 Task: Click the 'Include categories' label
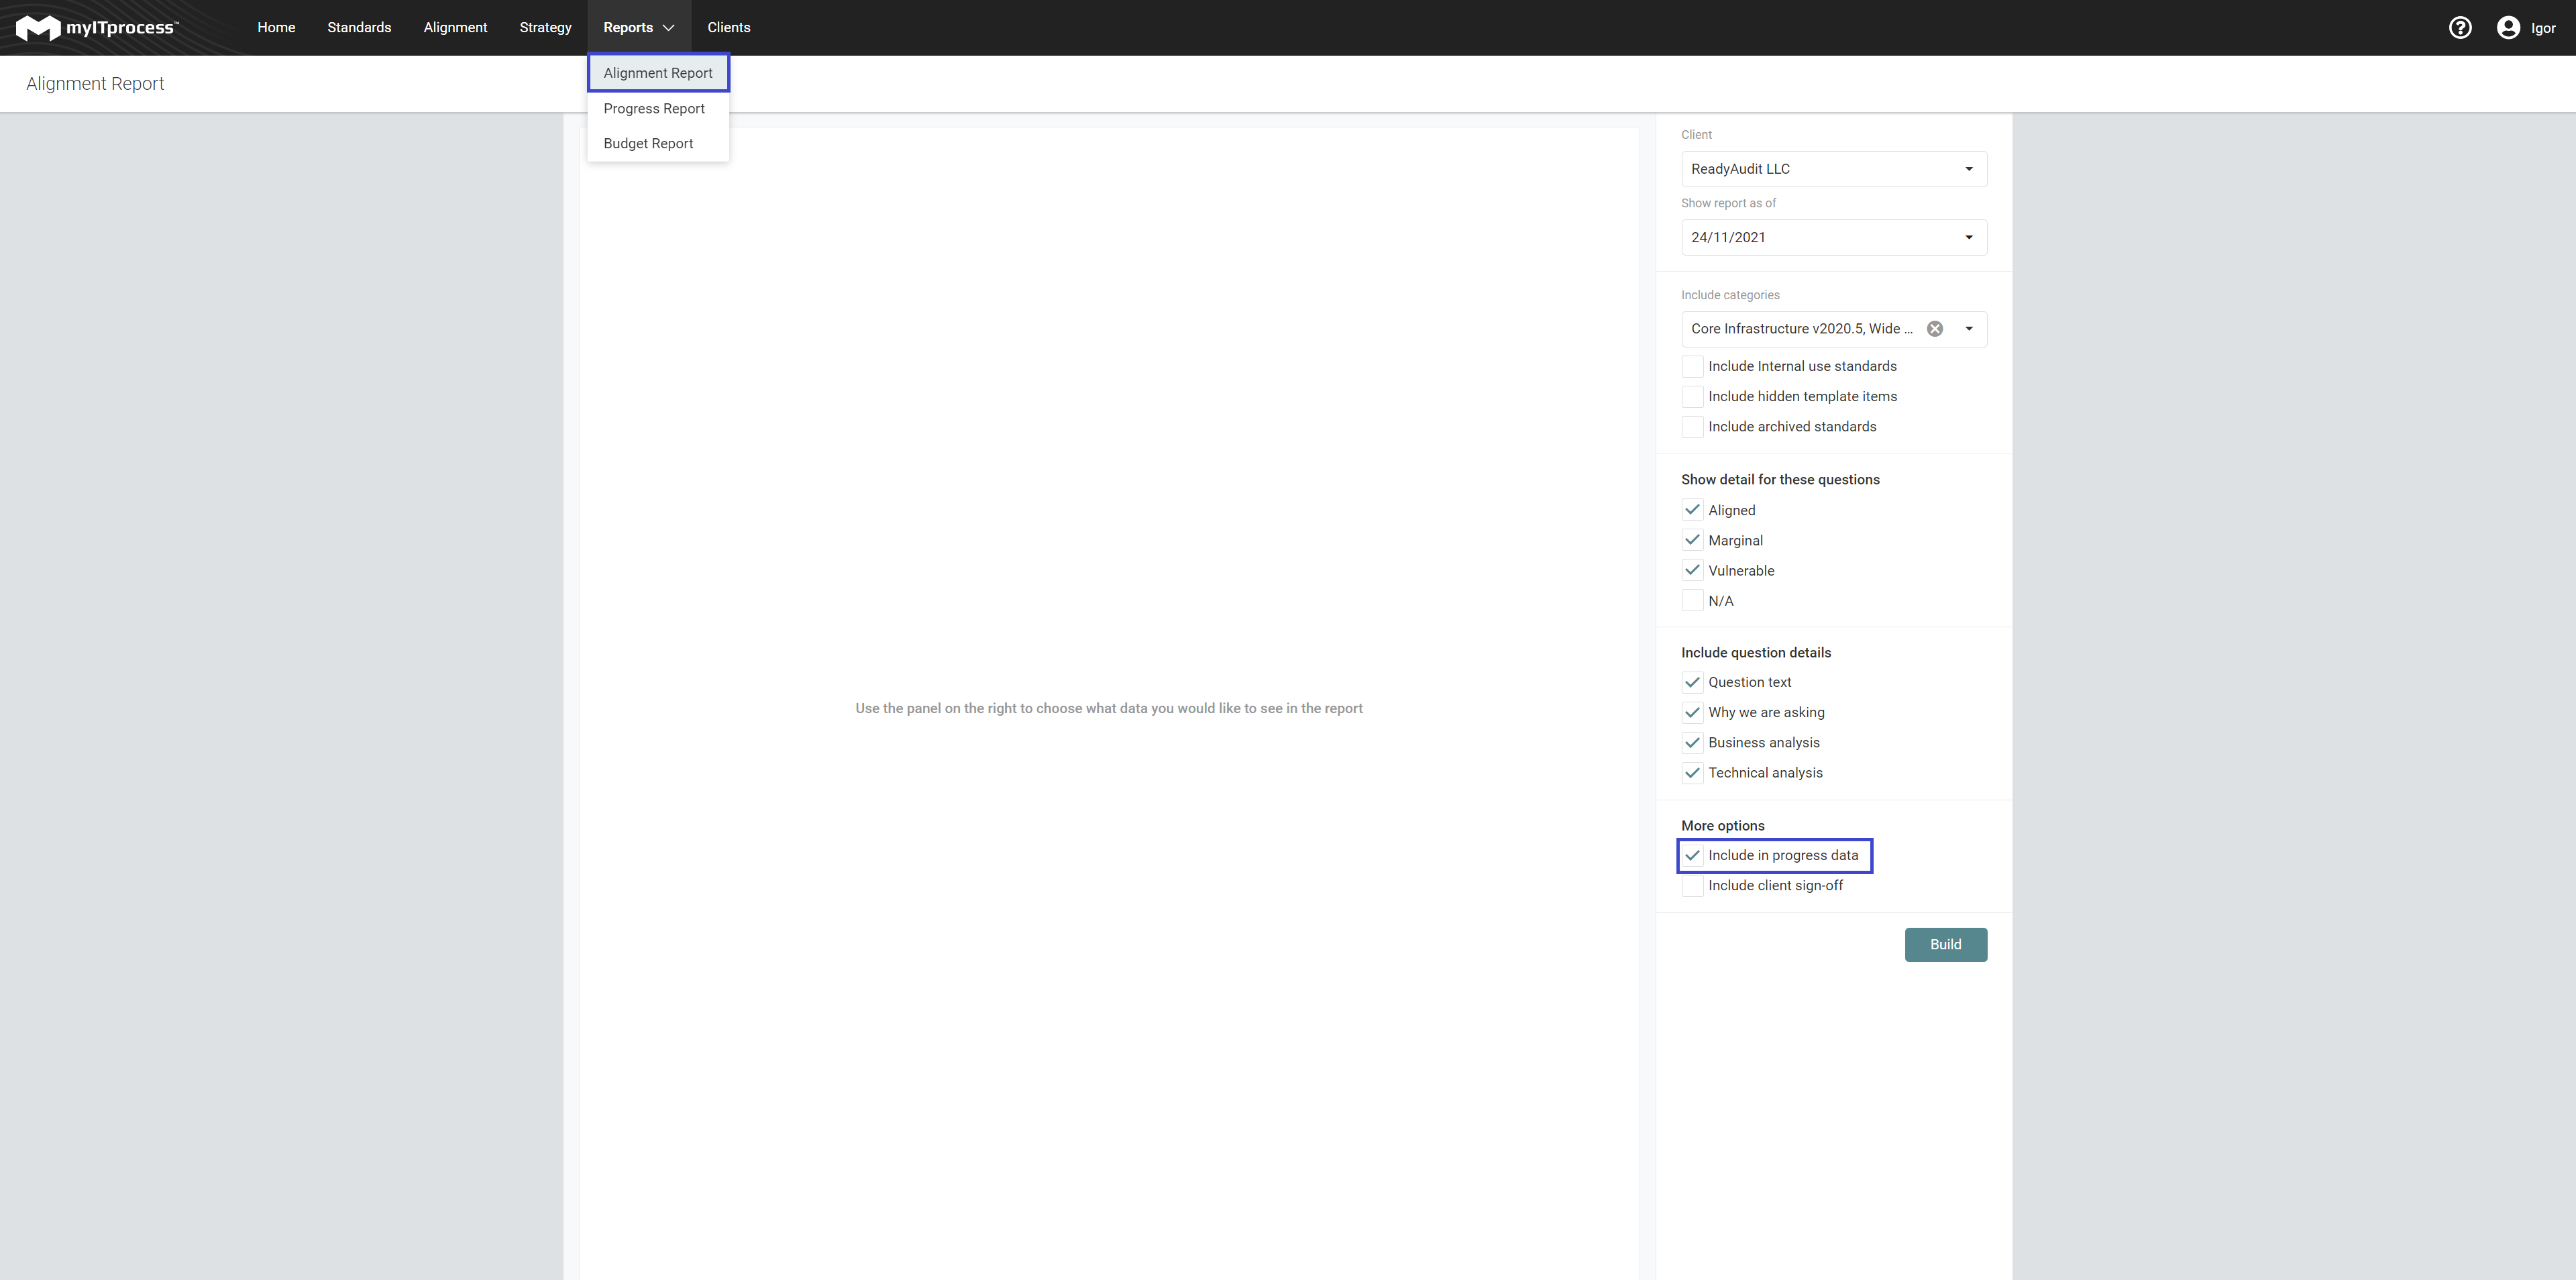pos(1730,295)
